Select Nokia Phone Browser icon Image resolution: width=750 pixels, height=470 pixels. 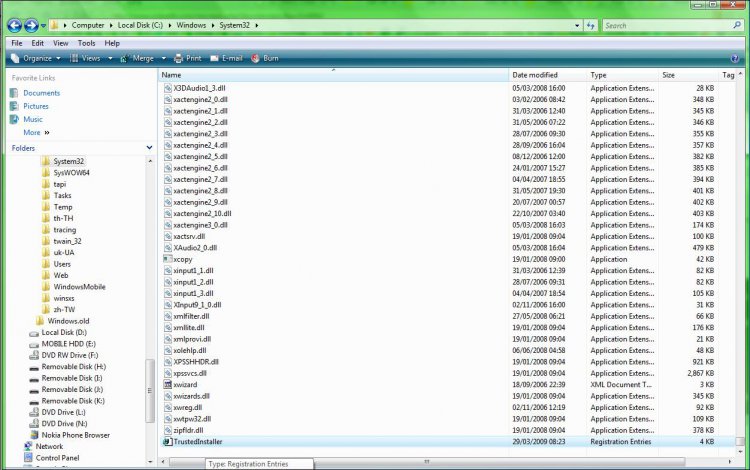coord(34,435)
